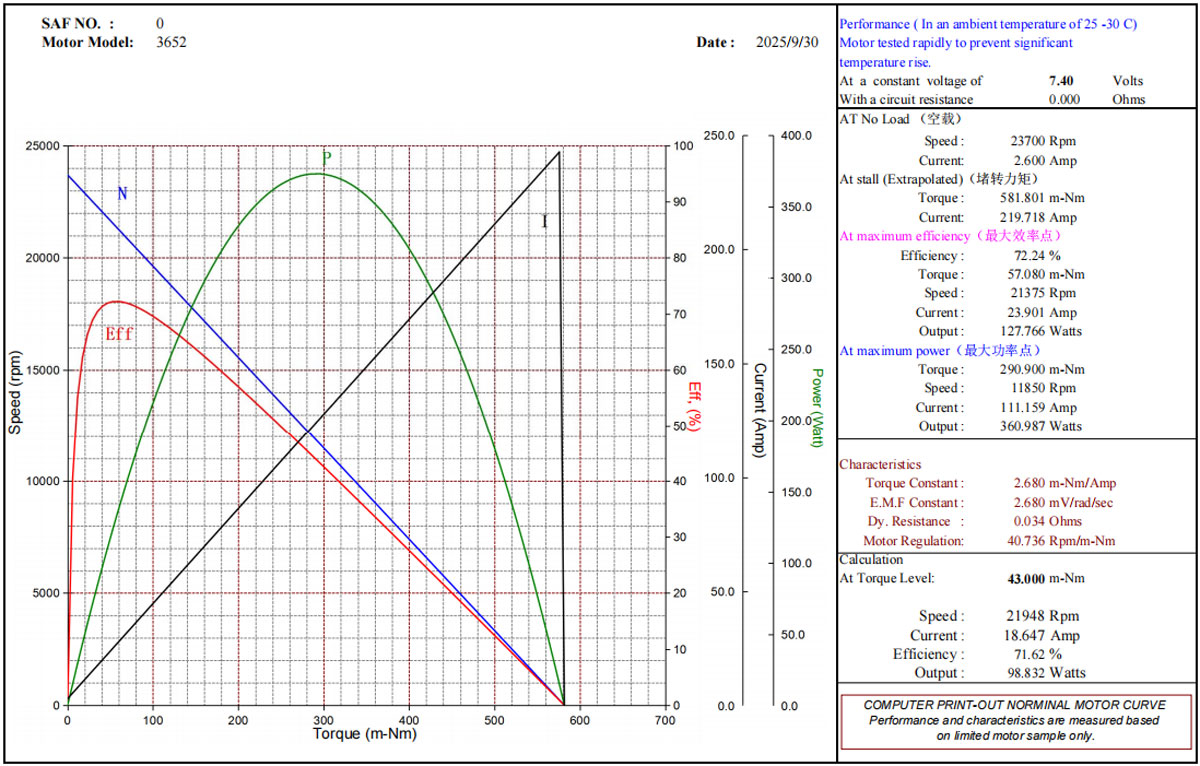Click the red Eff efficiency curve label
Viewport: 1200px width, 766px height.
119,334
